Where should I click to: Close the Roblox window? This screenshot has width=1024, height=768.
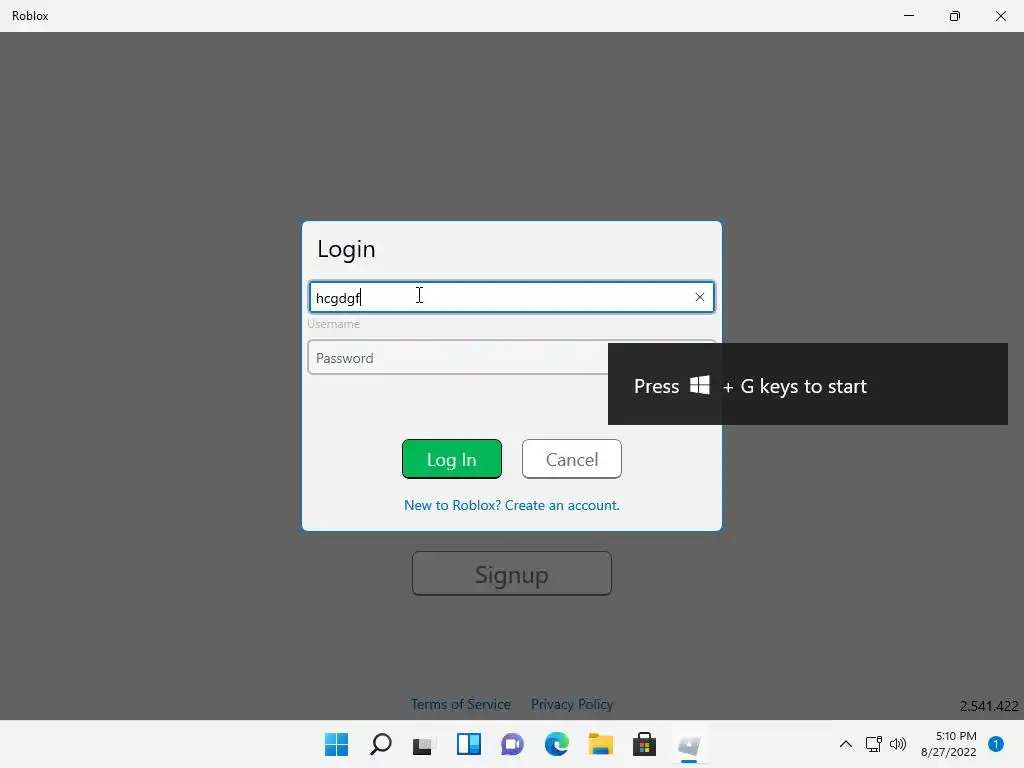pos(1001,16)
